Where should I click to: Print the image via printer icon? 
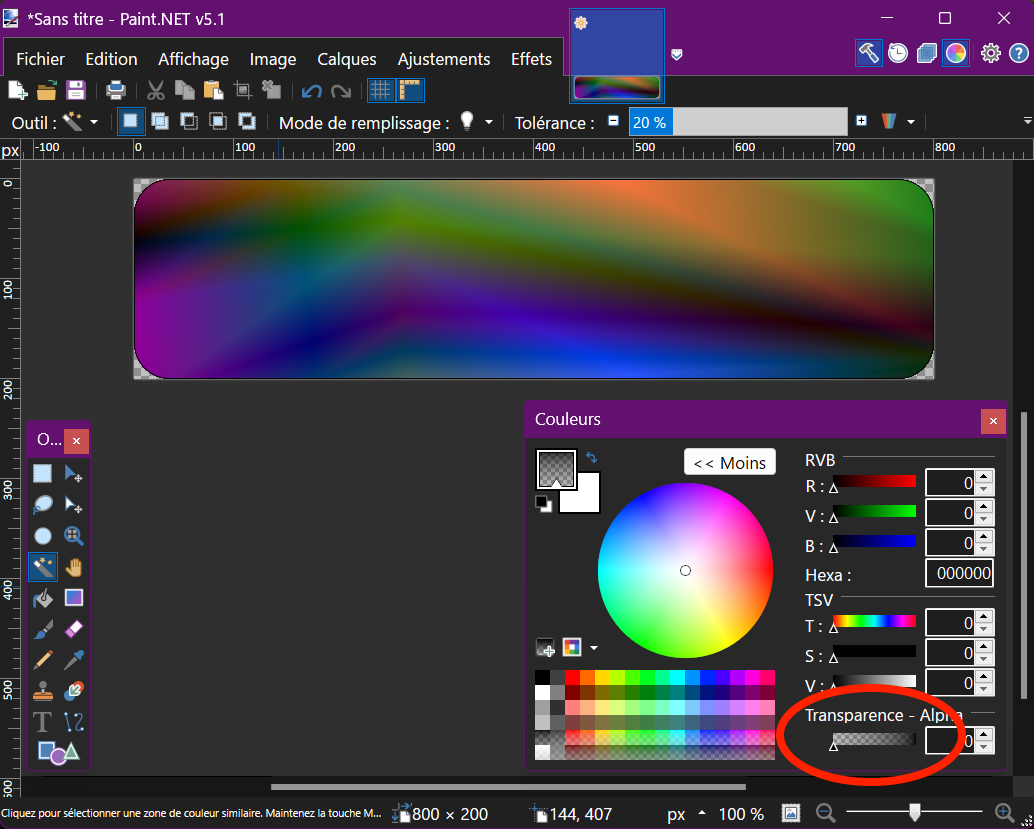[x=116, y=90]
